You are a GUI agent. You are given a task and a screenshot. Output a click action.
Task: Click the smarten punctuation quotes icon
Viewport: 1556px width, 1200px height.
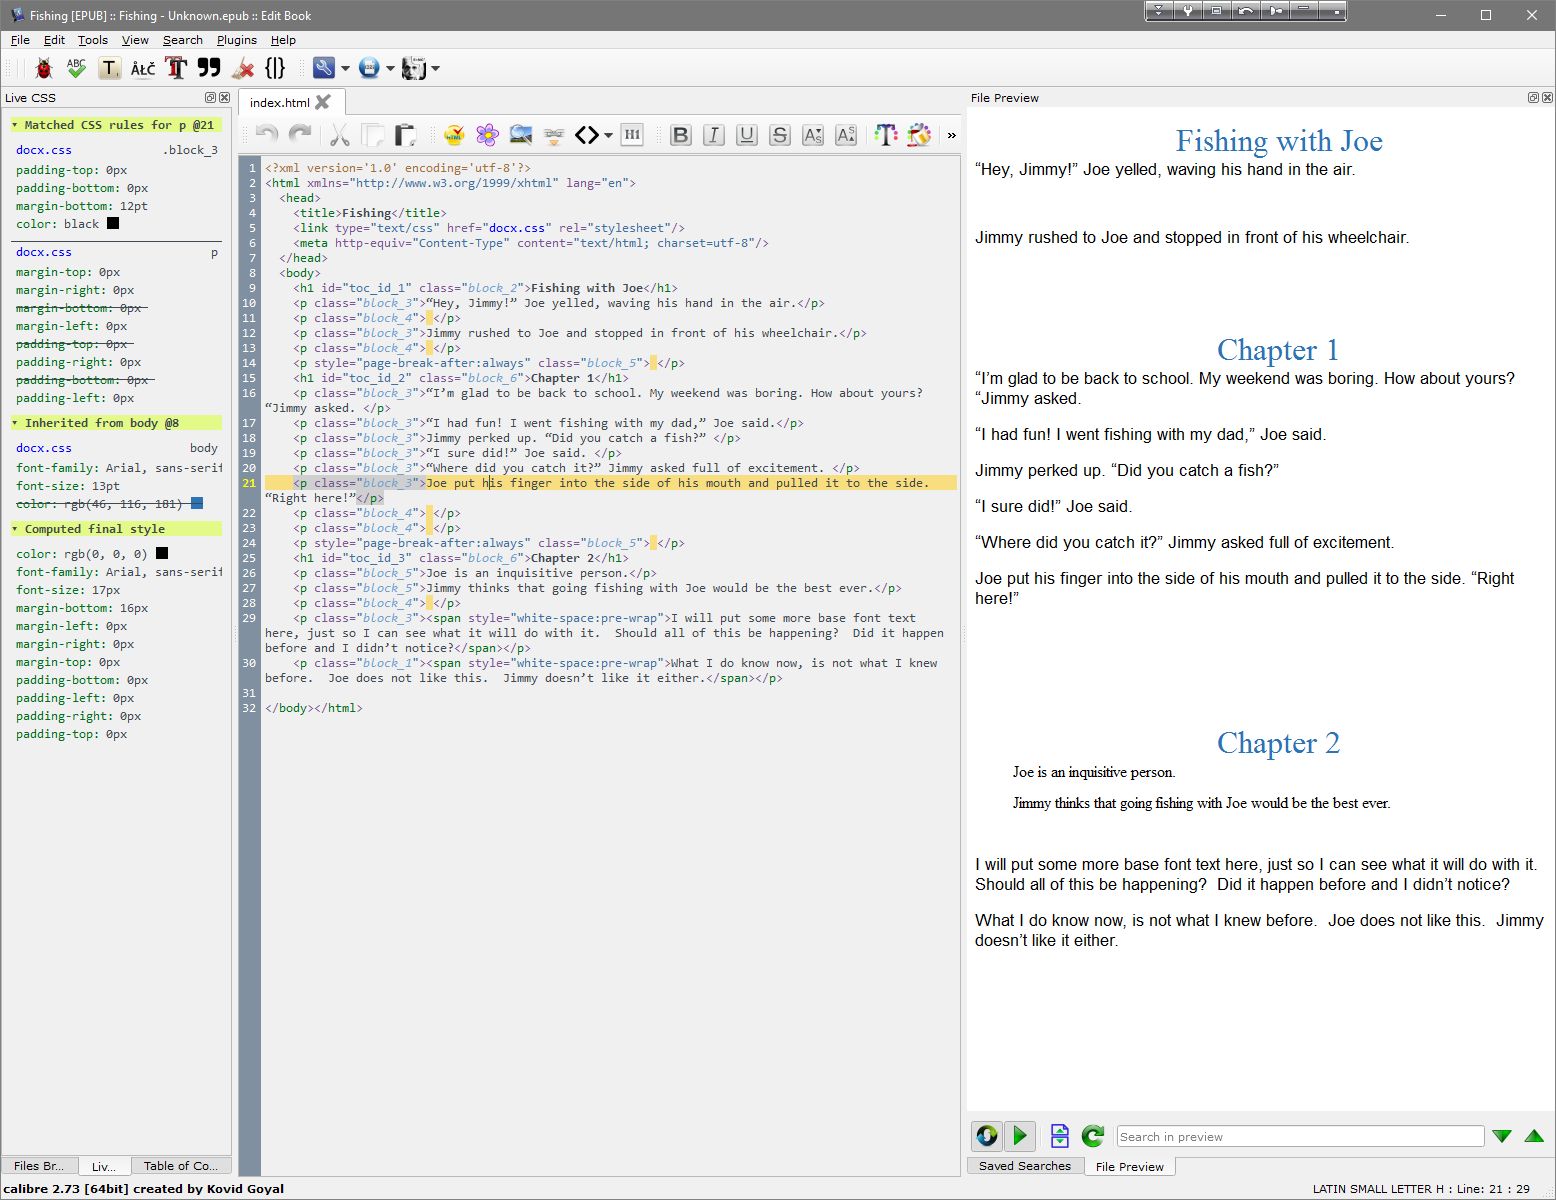[209, 68]
